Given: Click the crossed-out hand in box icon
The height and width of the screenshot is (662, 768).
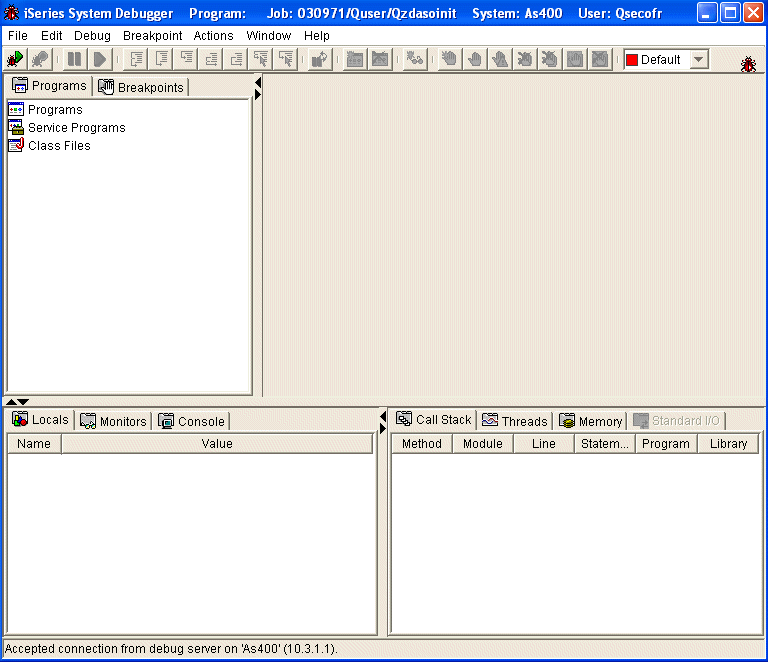Looking at the screenshot, I should (x=600, y=60).
